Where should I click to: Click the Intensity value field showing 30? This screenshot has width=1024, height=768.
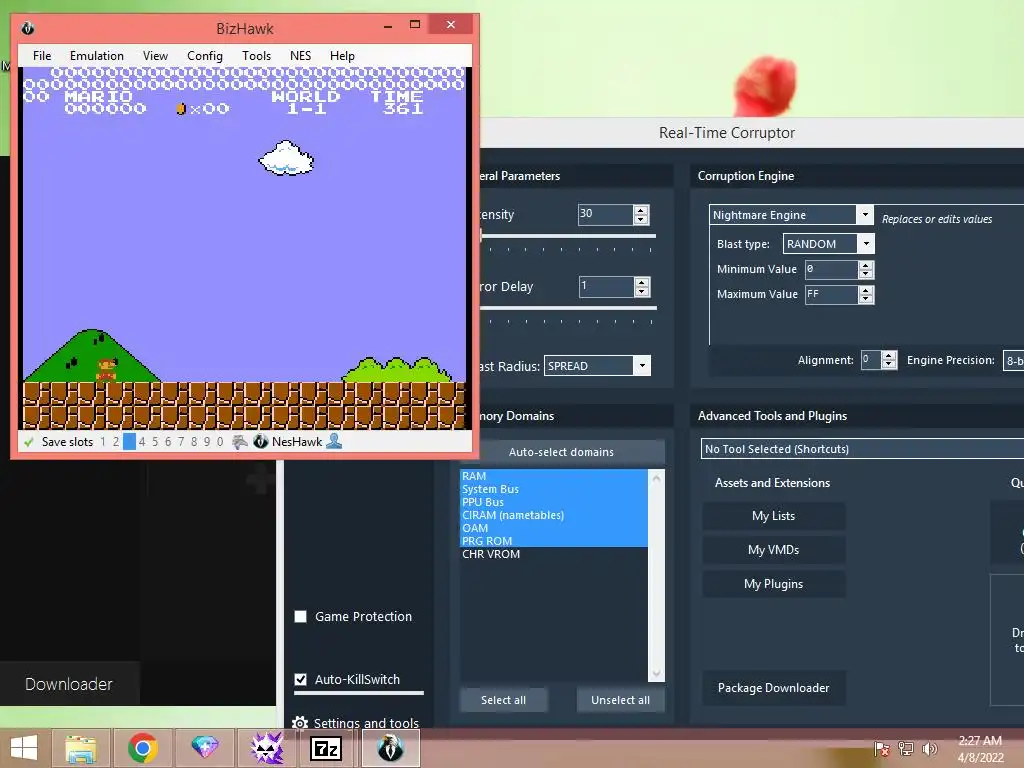605,215
